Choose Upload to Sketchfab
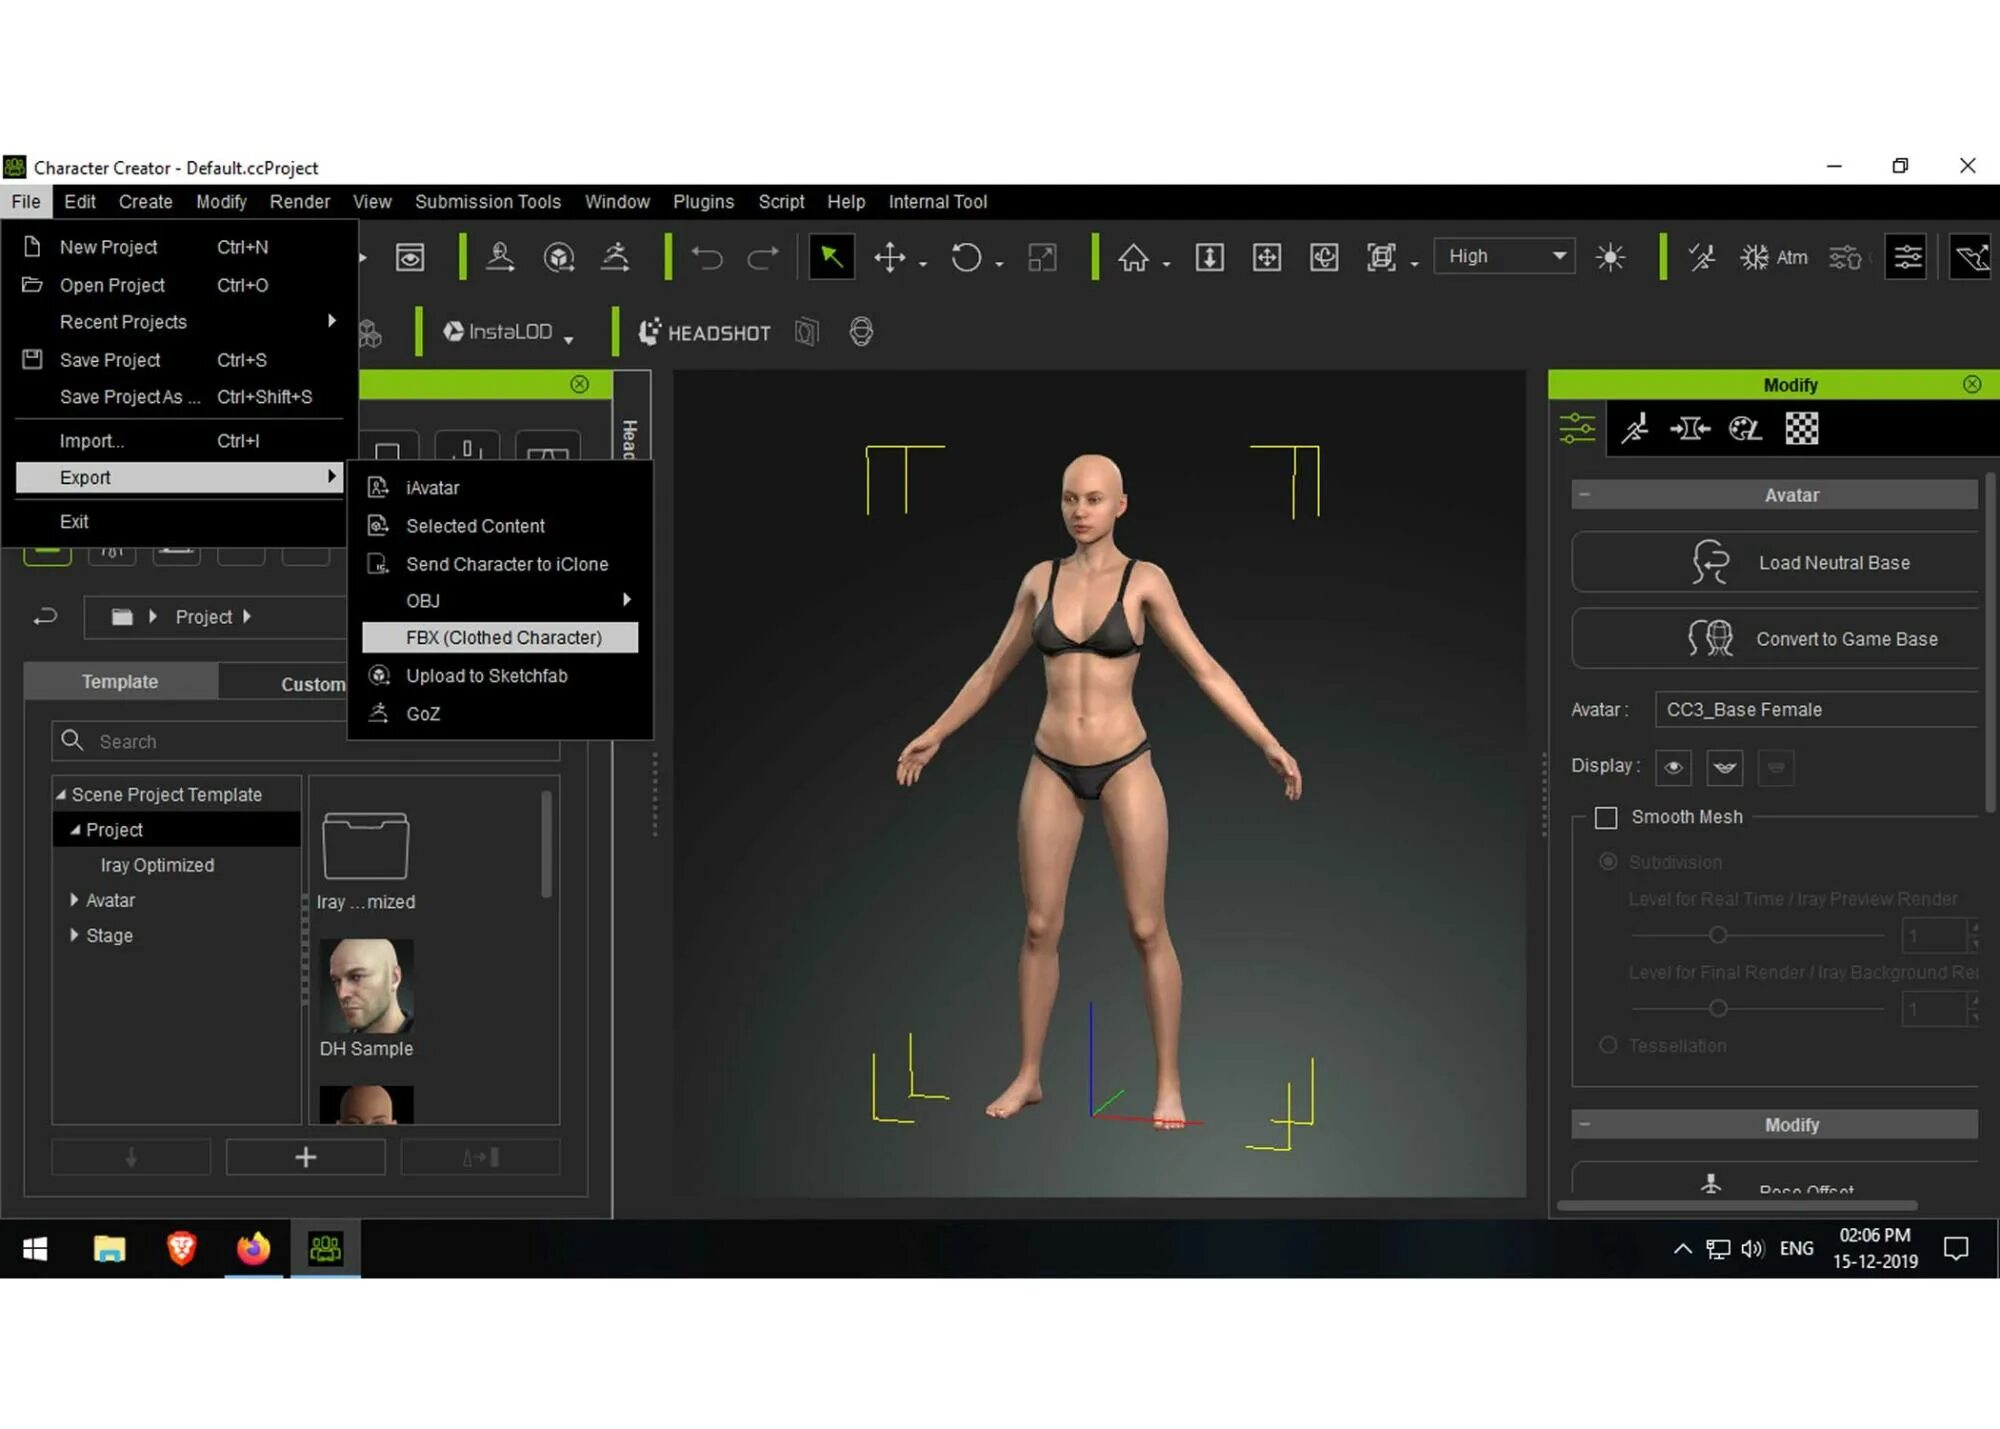2000x1429 pixels. tap(500, 675)
